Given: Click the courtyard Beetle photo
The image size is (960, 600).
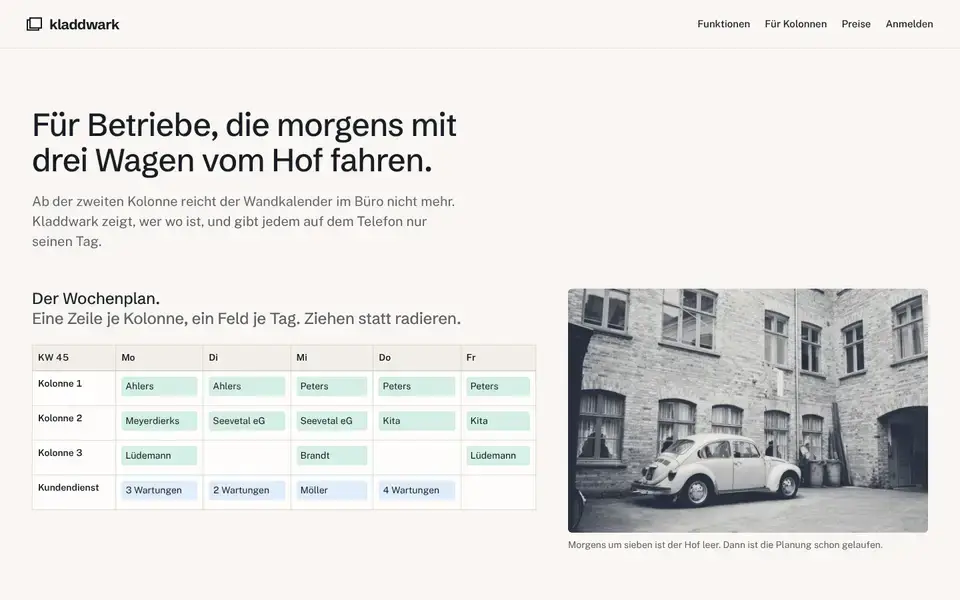Looking at the screenshot, I should (x=748, y=410).
